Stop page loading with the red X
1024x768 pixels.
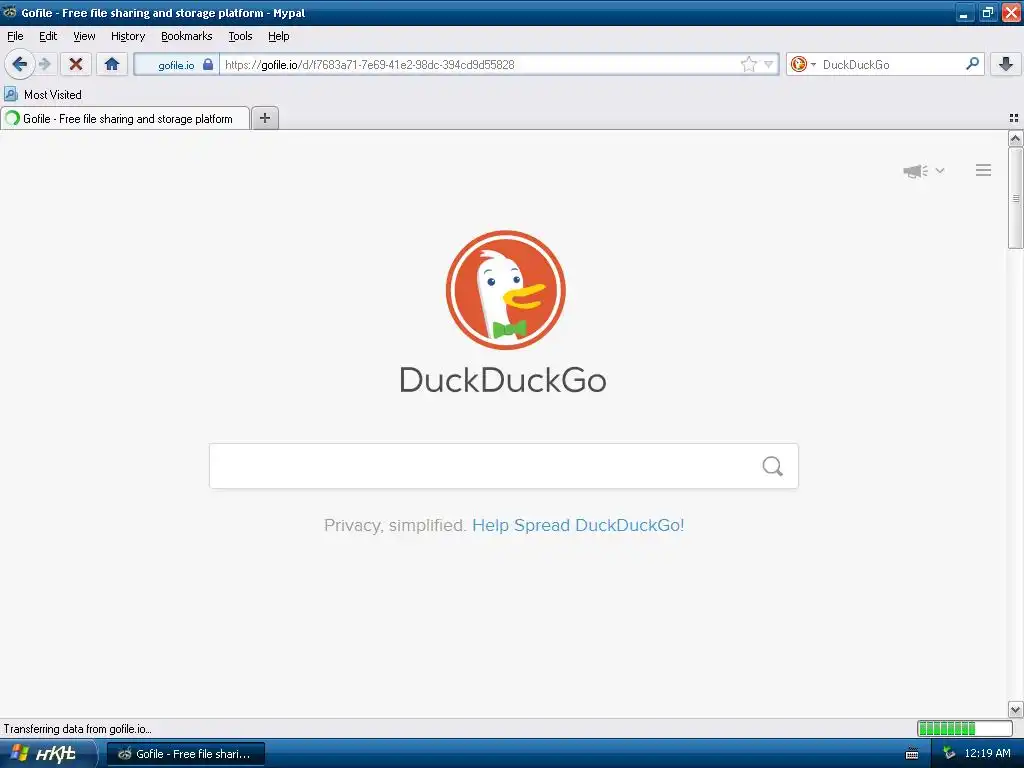[x=76, y=64]
